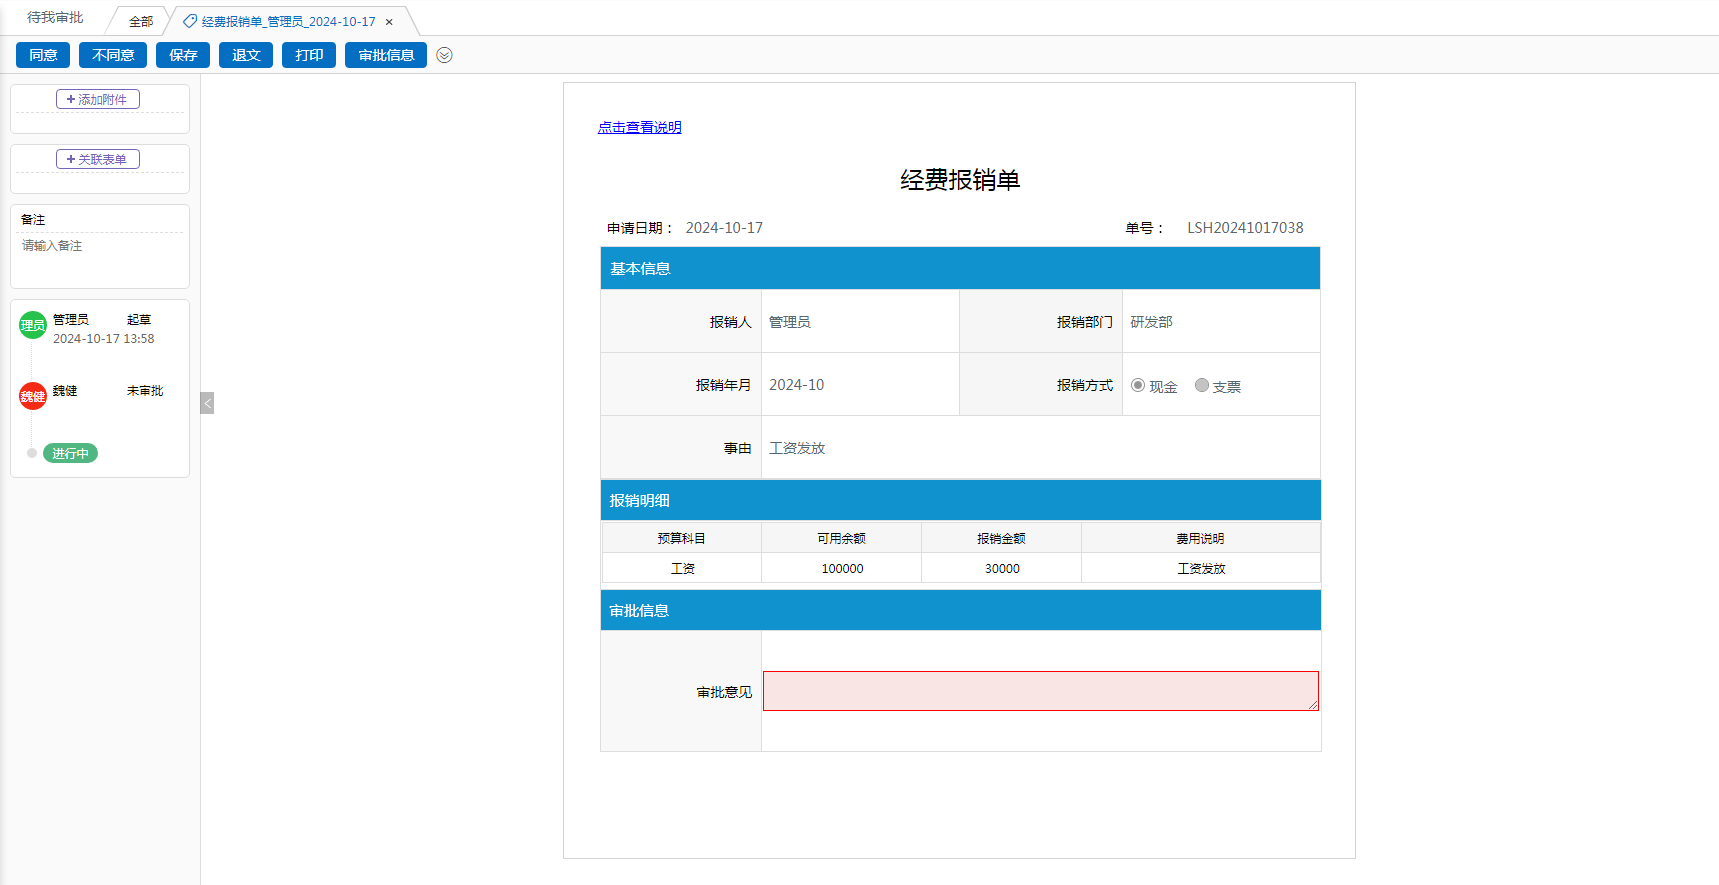Screen dimensions: 1719x885
Task: Click the 保存 save button
Action: [x=183, y=55]
